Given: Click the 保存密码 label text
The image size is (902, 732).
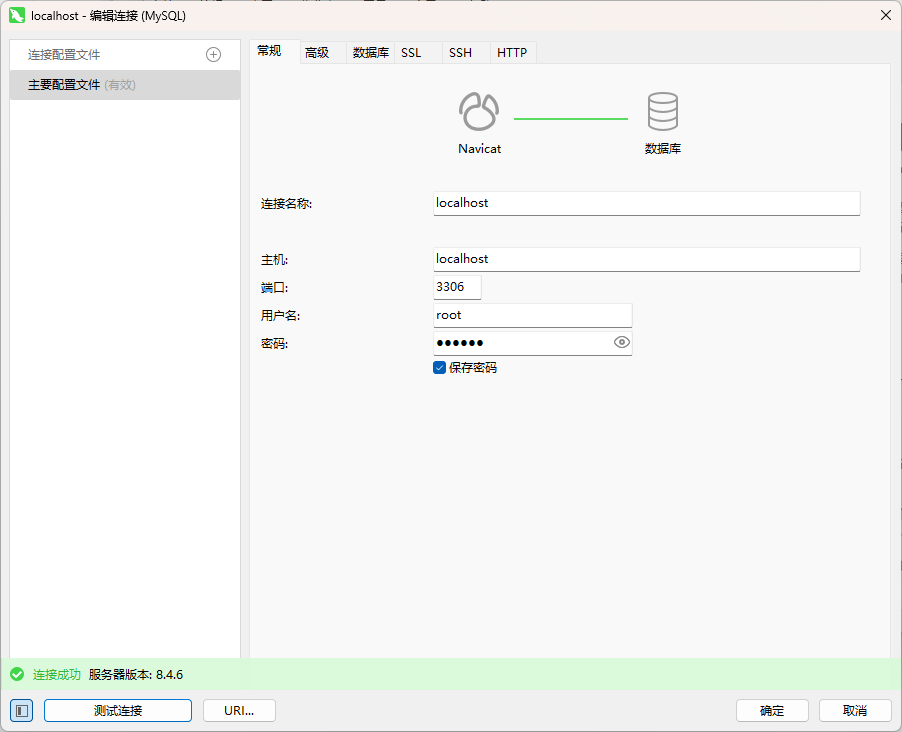Looking at the screenshot, I should [473, 368].
